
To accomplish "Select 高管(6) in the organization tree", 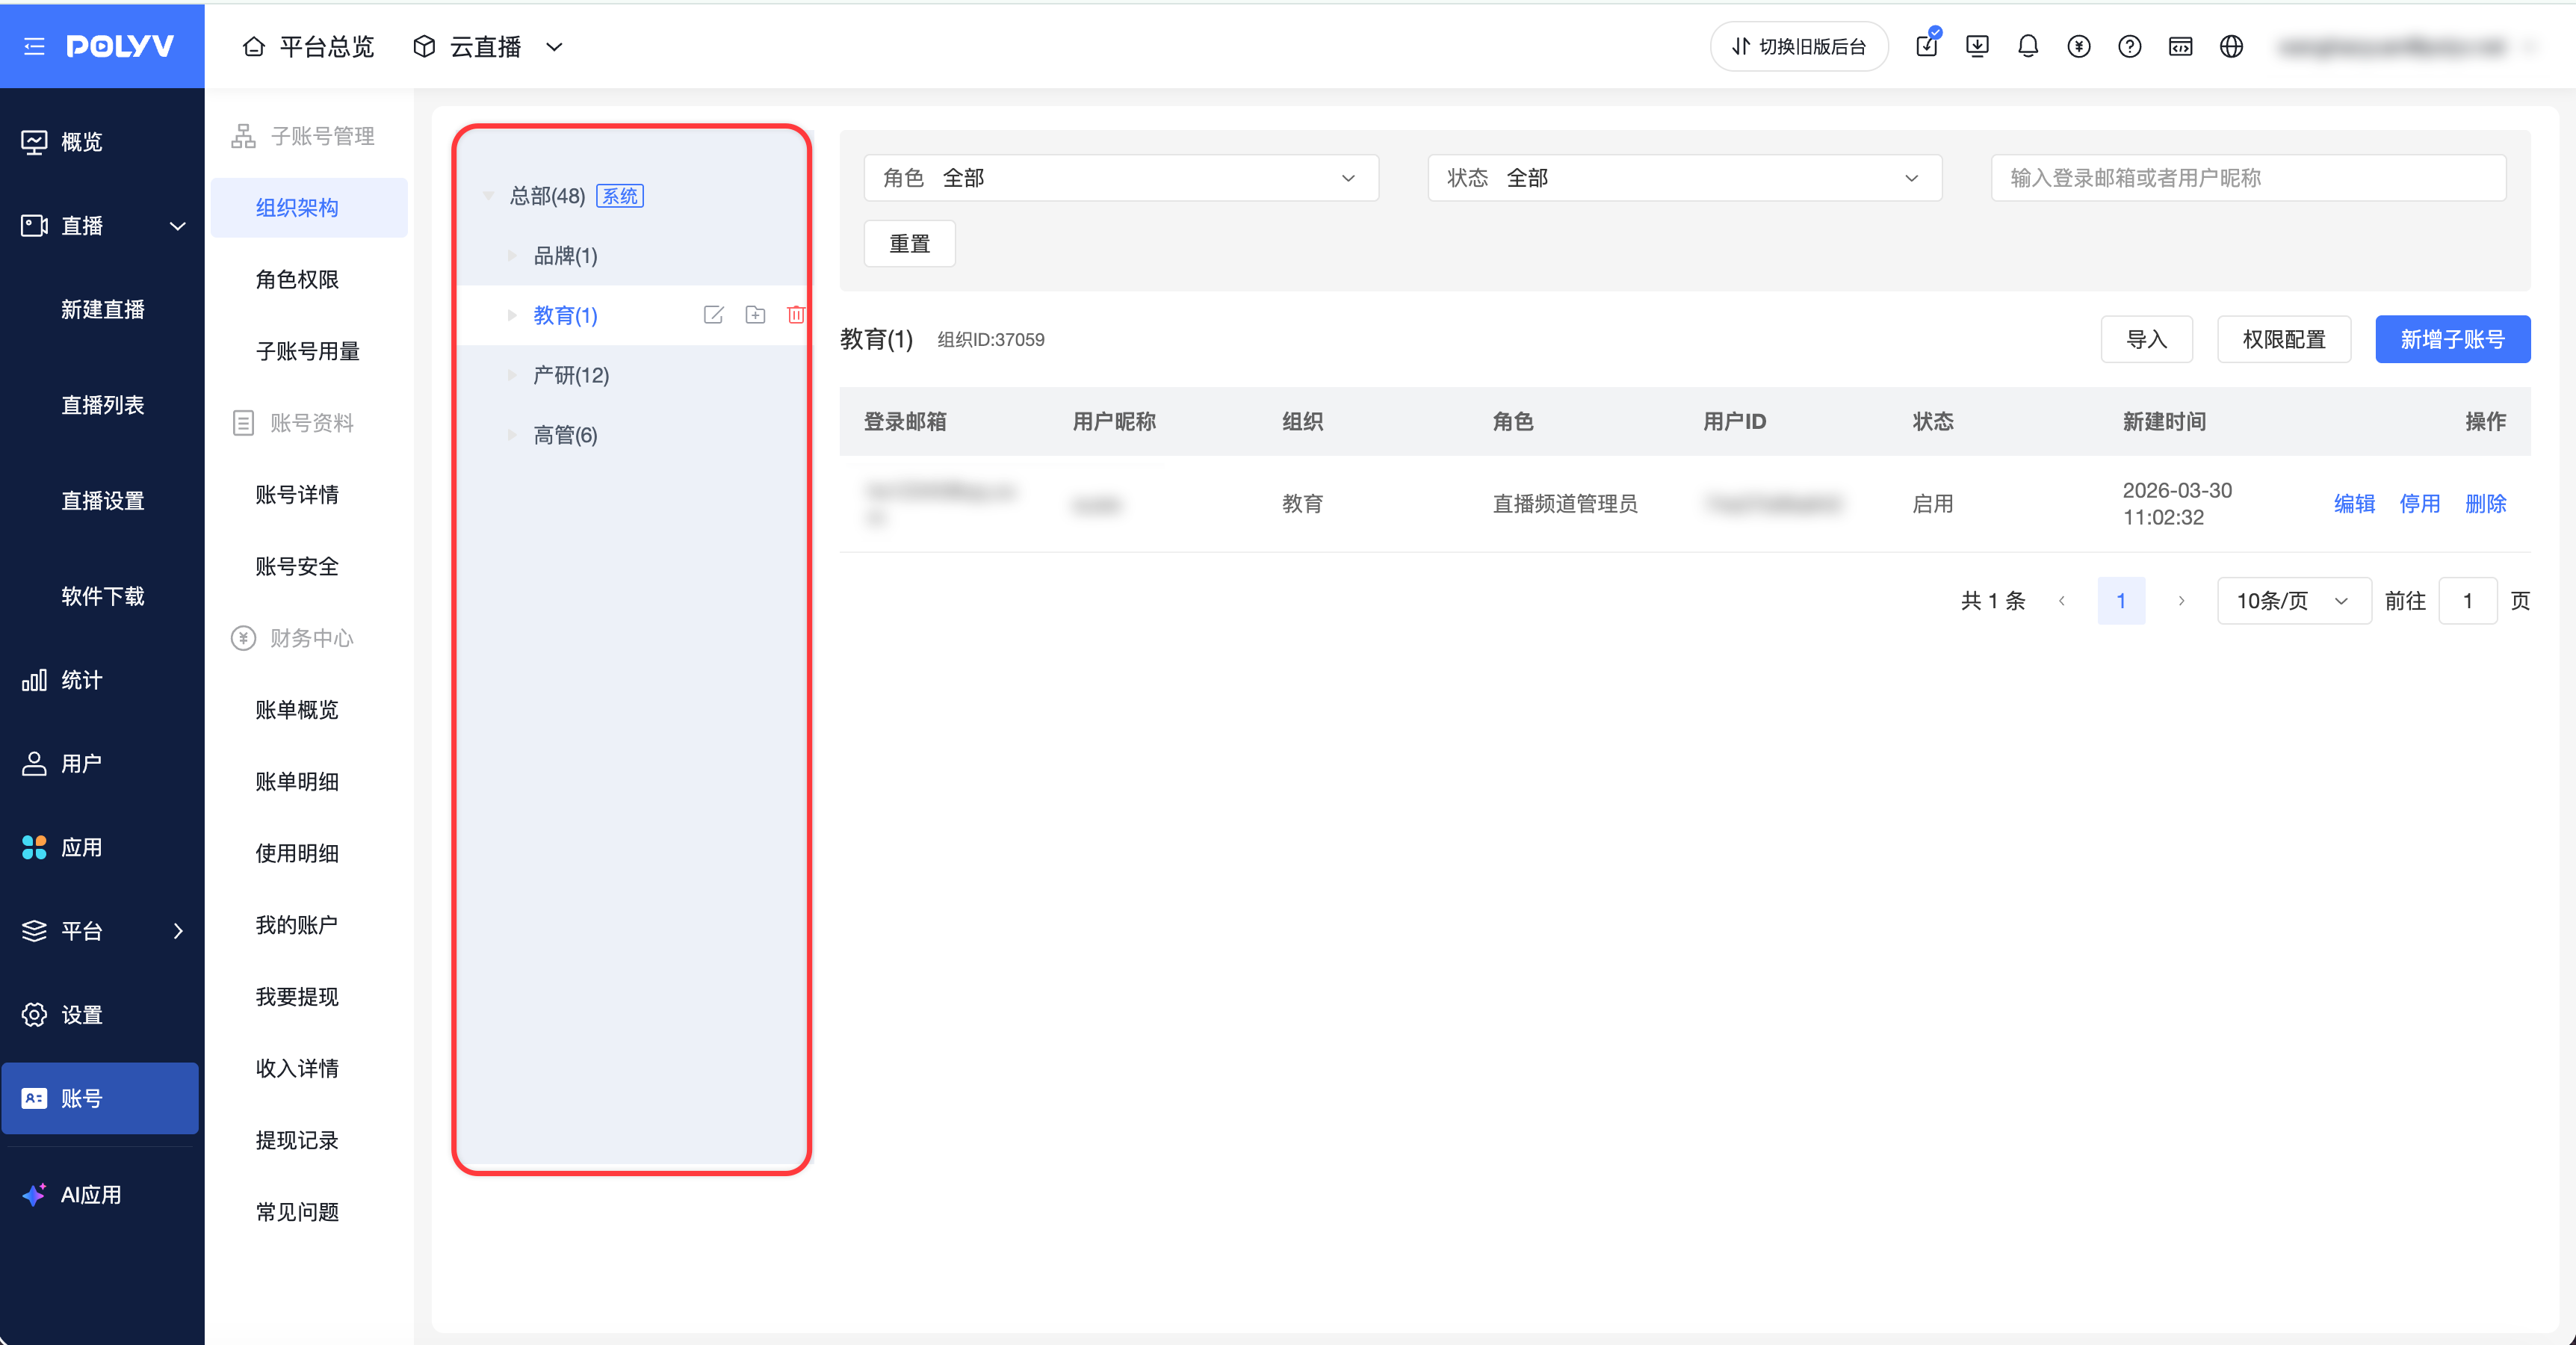I will tap(565, 436).
